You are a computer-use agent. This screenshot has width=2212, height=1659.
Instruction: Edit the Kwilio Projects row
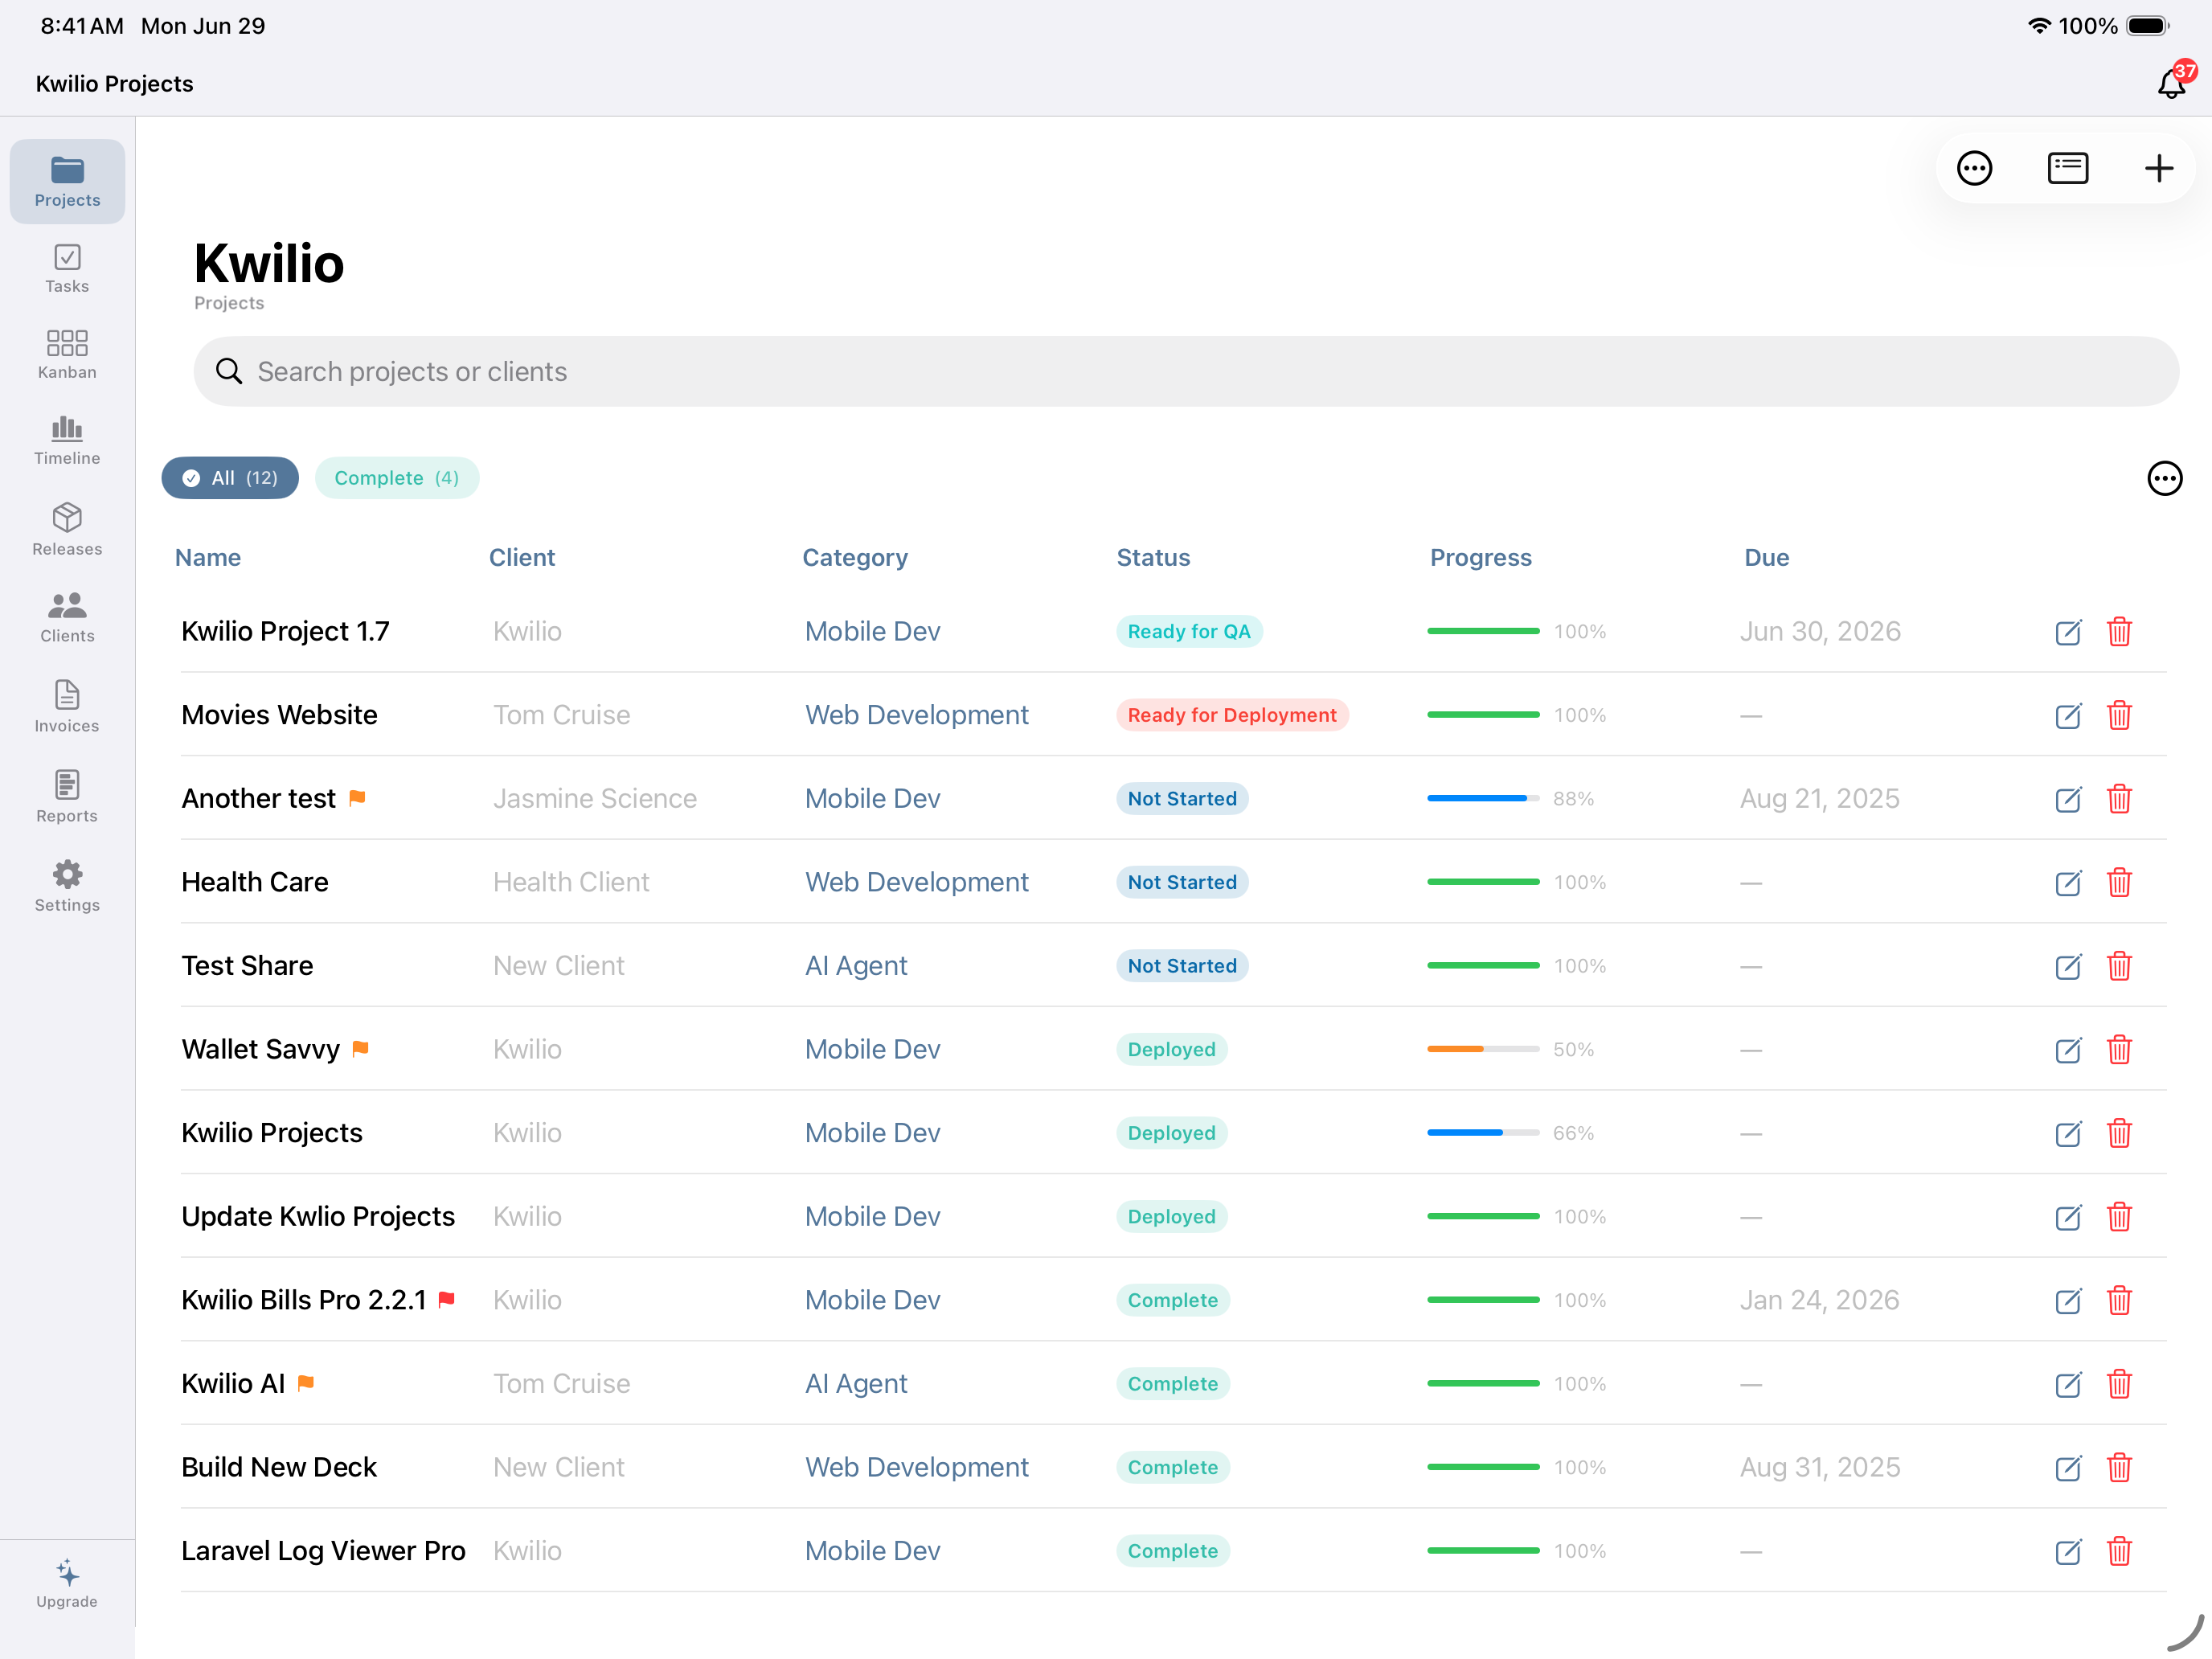[x=2067, y=1133]
